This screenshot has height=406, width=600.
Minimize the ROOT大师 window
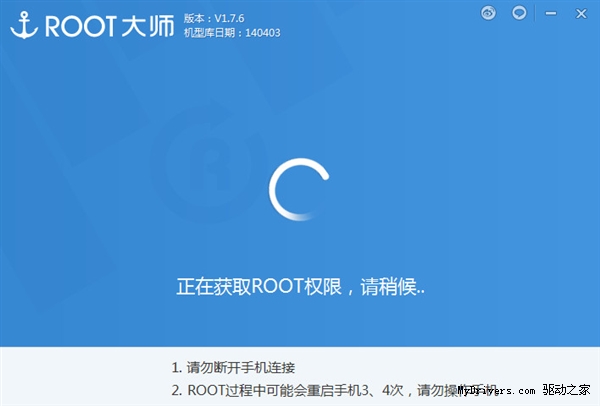(x=551, y=13)
